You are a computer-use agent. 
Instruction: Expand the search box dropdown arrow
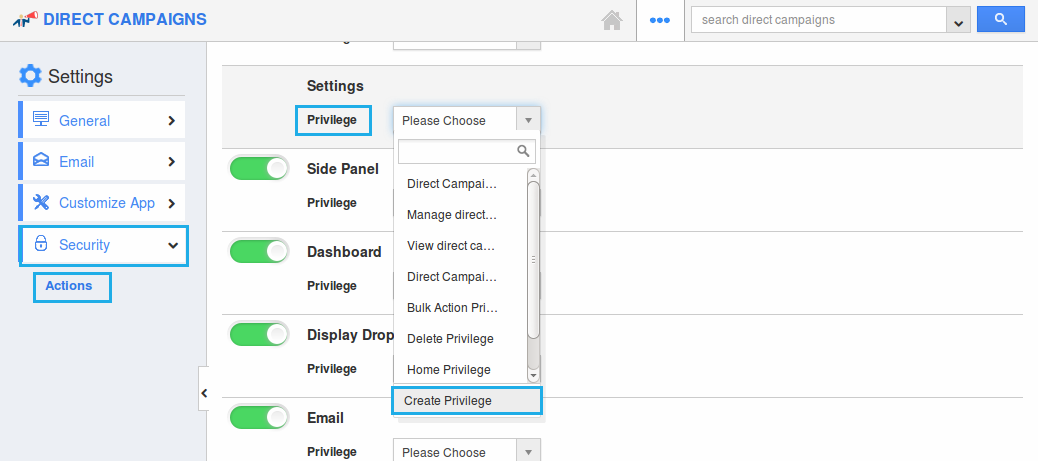960,21
